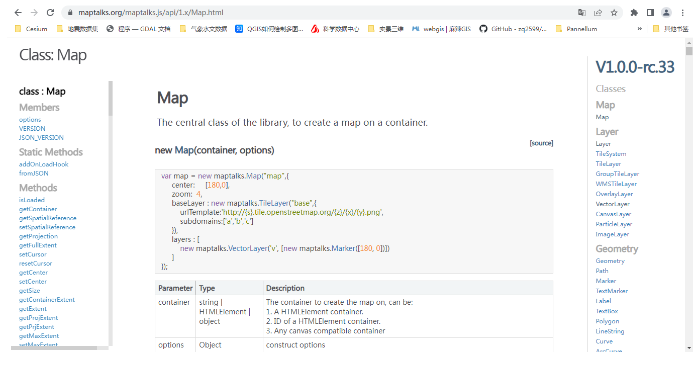Open the Layer class link

(x=603, y=144)
